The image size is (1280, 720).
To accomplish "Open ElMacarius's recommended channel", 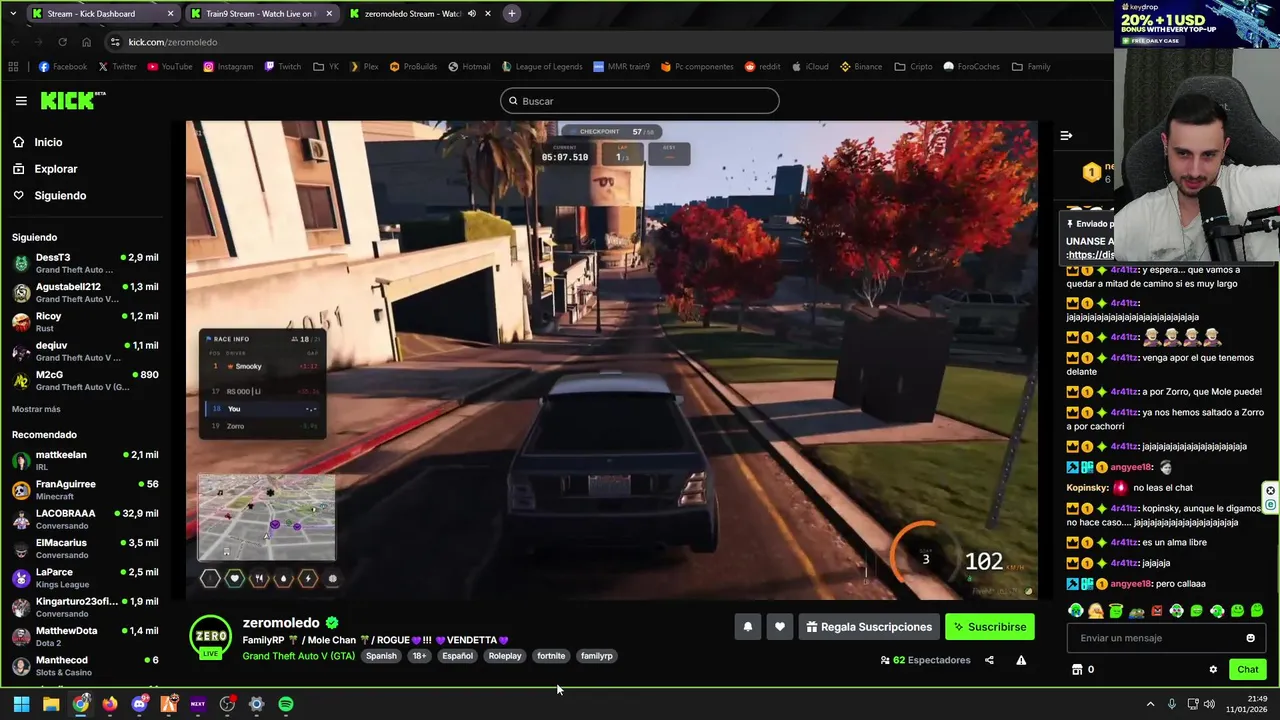I will pyautogui.click(x=85, y=548).
